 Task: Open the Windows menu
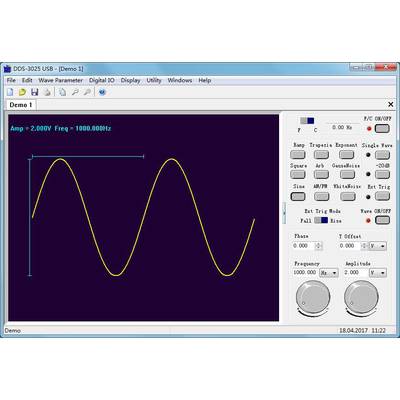(180, 80)
